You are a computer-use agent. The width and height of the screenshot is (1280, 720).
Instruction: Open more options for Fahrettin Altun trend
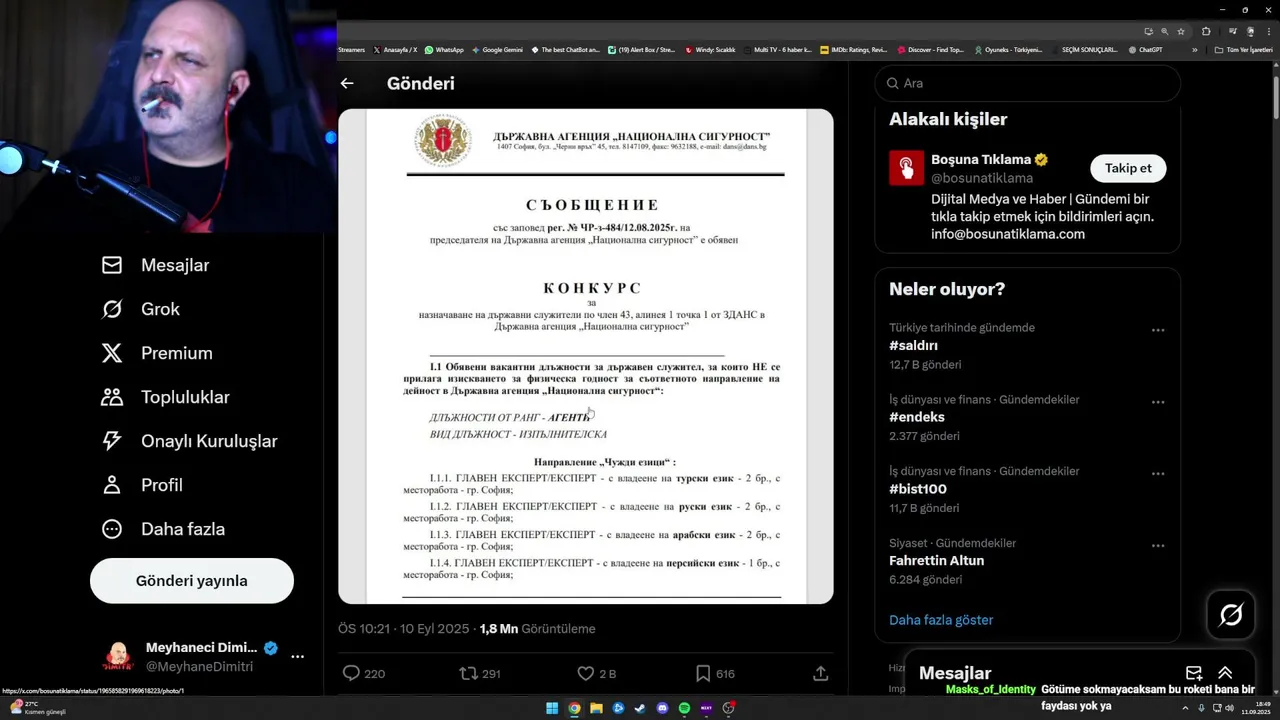click(1157, 546)
